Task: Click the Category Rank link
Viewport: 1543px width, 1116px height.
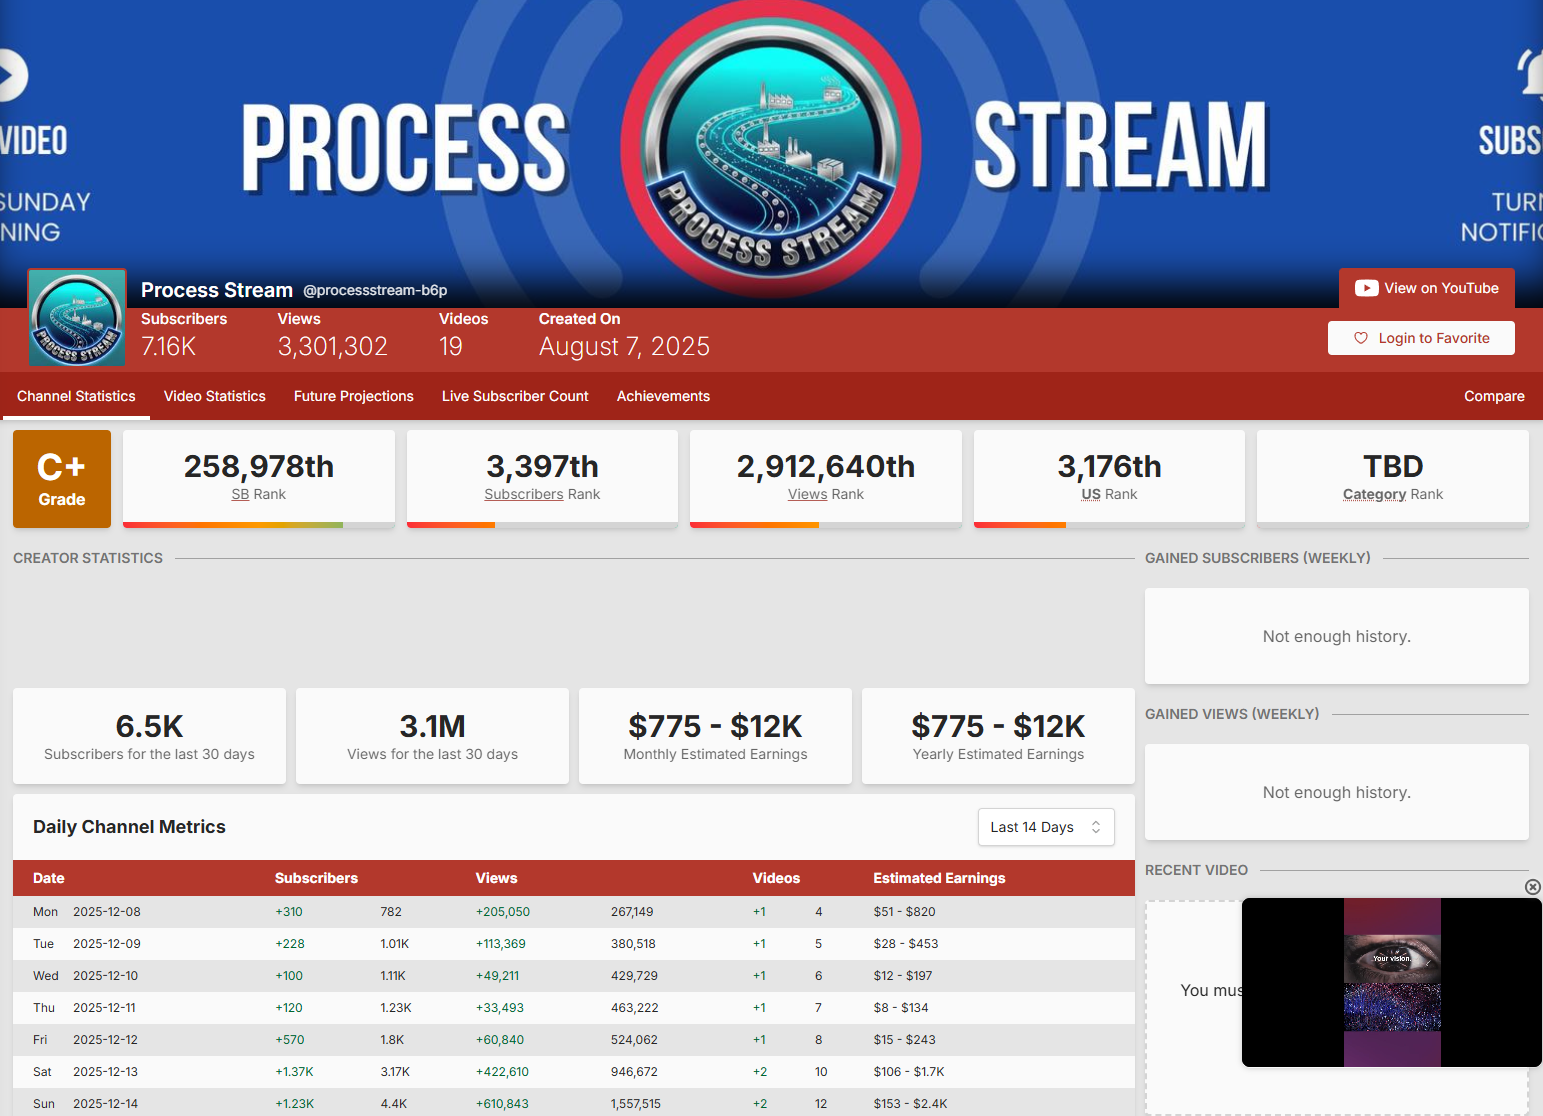Action: (x=1374, y=494)
